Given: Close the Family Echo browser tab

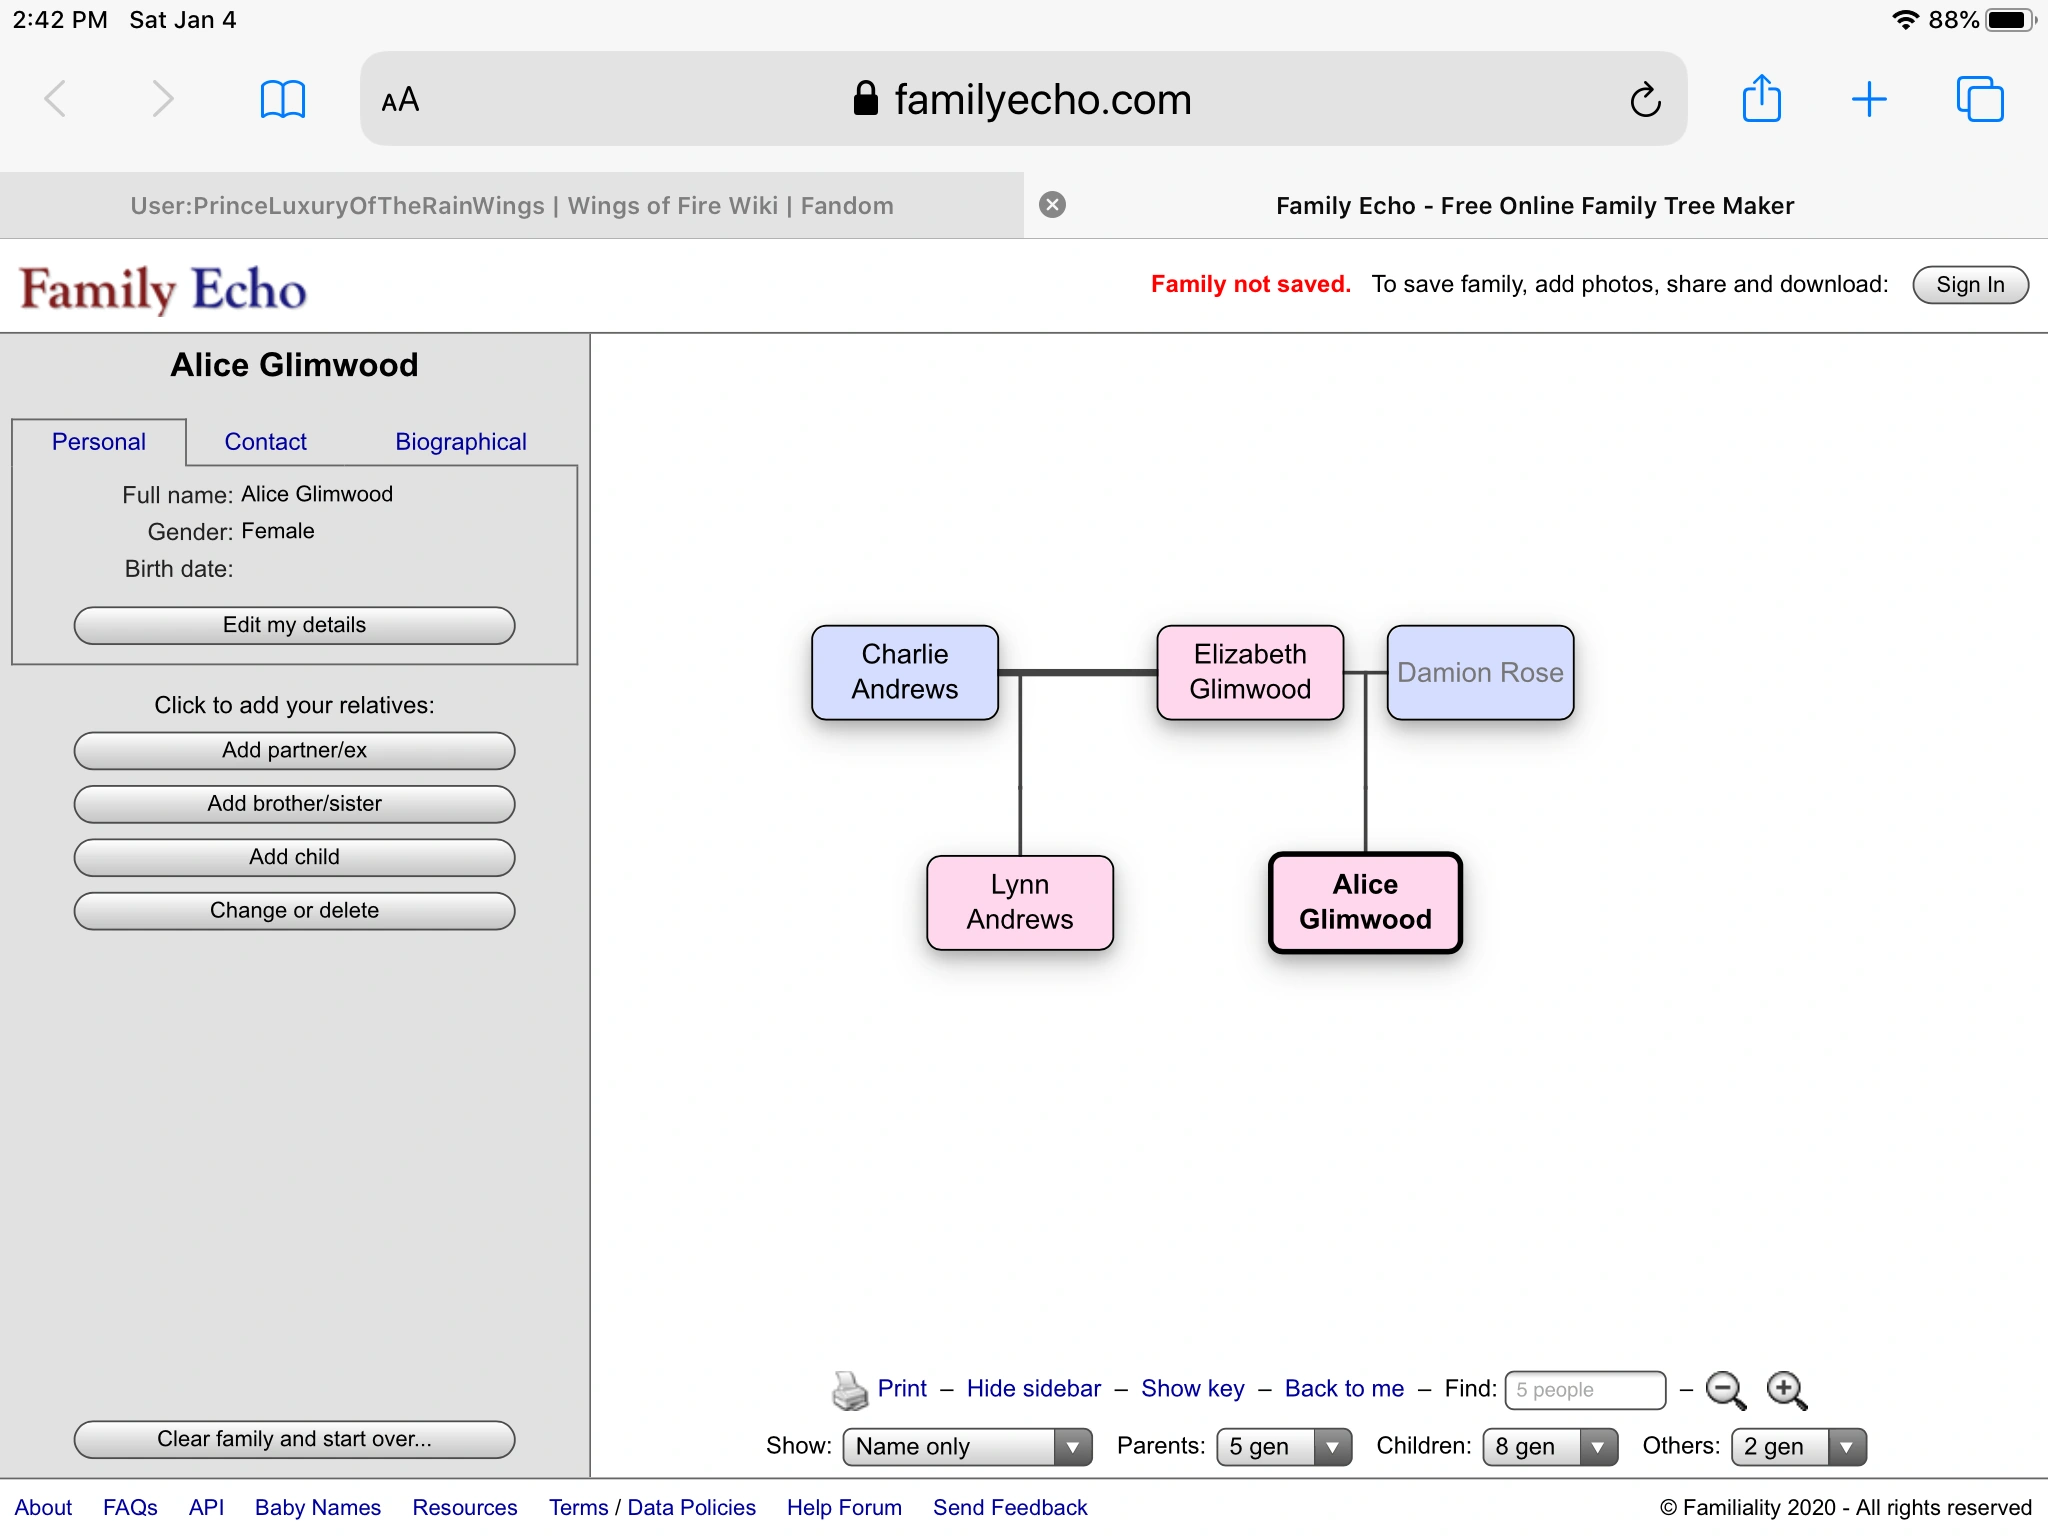Looking at the screenshot, I should (1052, 205).
